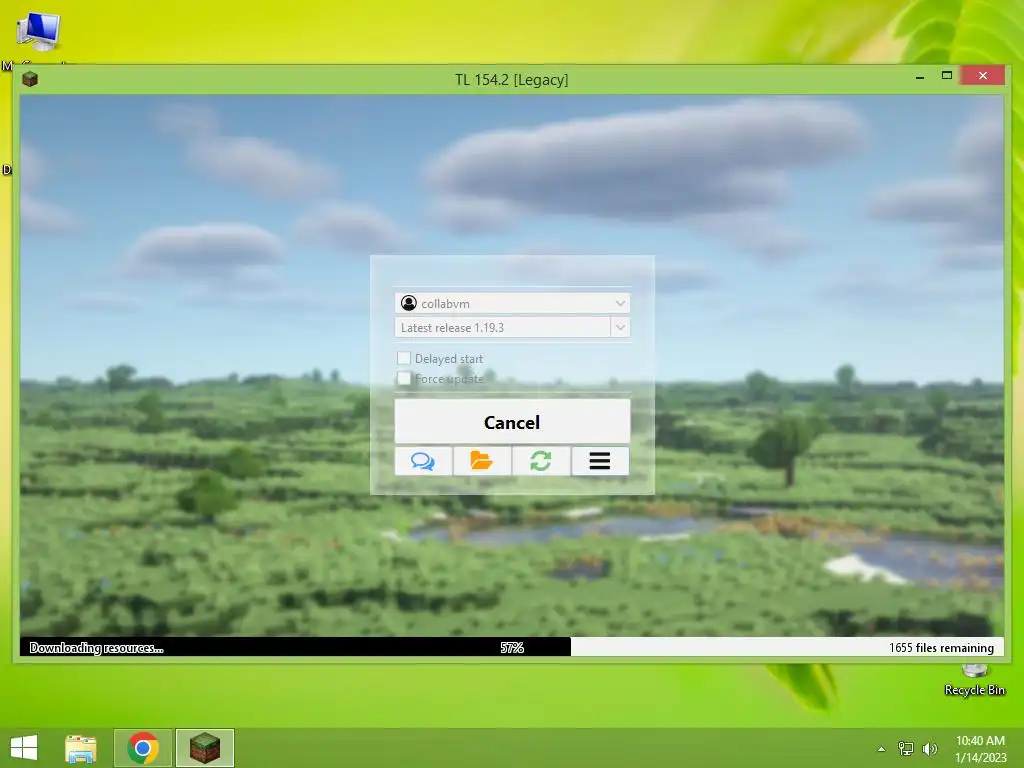
Task: Click the 'Latest release 1.19.3' version field
Action: pos(503,327)
